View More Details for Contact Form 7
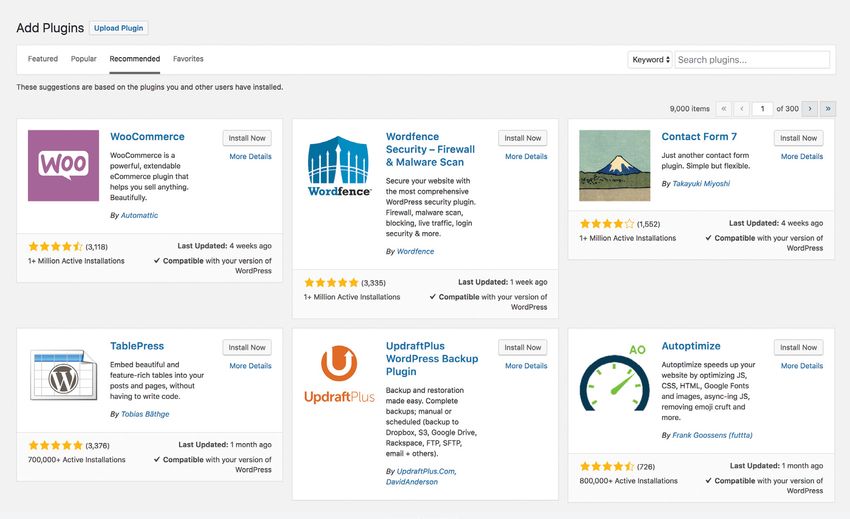Viewport: 850px width, 519px height. [x=802, y=156]
